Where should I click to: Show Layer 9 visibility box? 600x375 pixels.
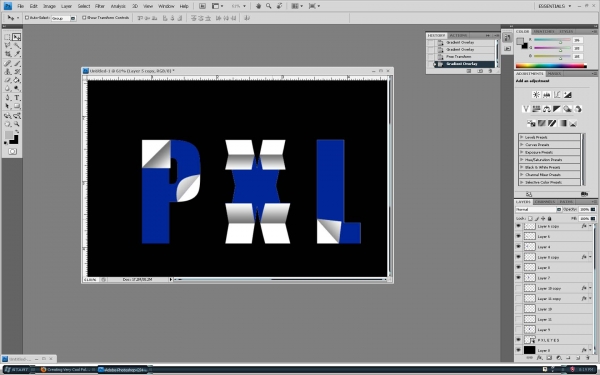click(x=518, y=329)
